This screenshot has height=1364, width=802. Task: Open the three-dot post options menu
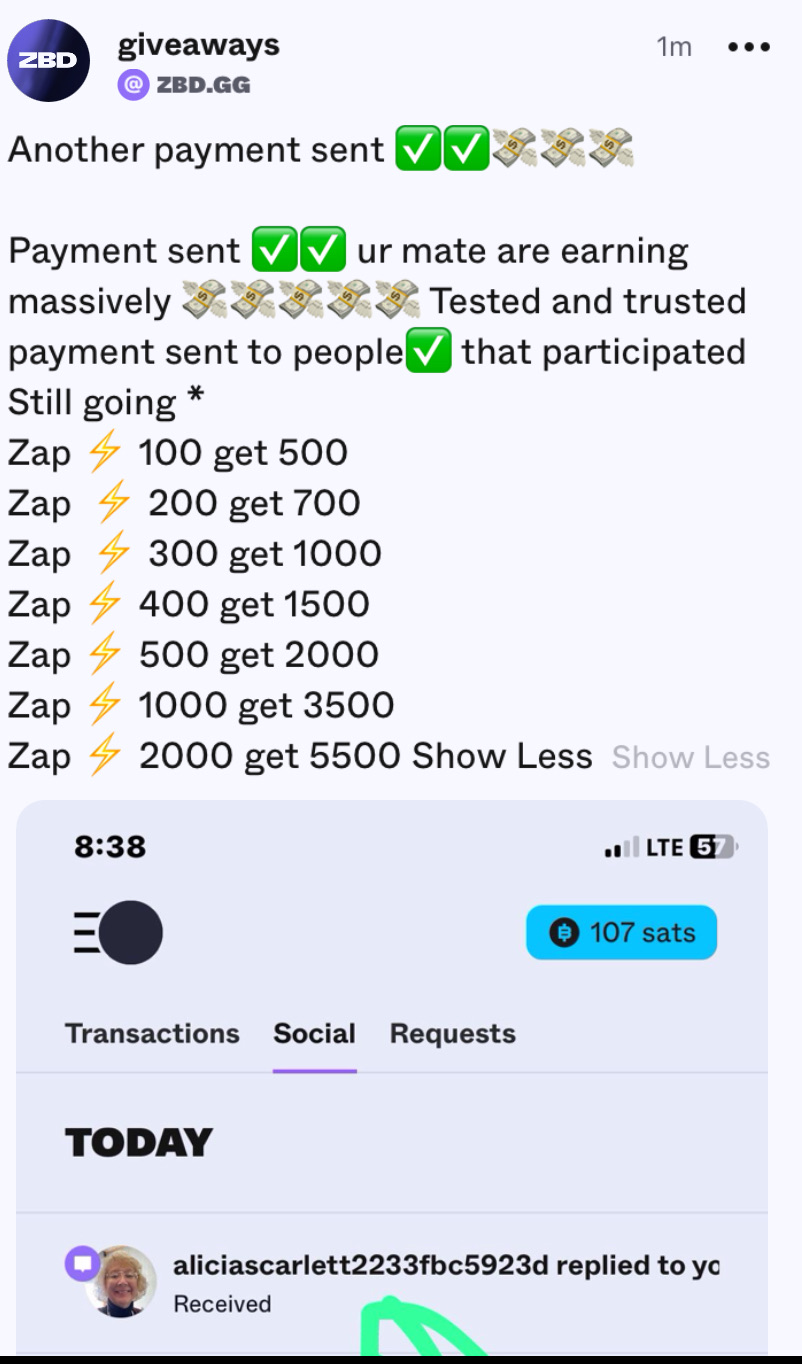pyautogui.click(x=748, y=47)
